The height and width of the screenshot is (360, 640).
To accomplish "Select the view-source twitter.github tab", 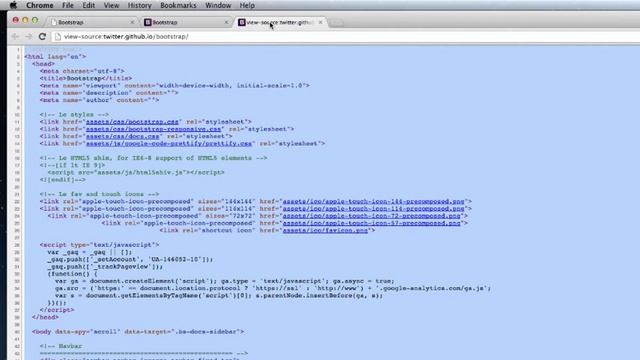I will [280, 22].
